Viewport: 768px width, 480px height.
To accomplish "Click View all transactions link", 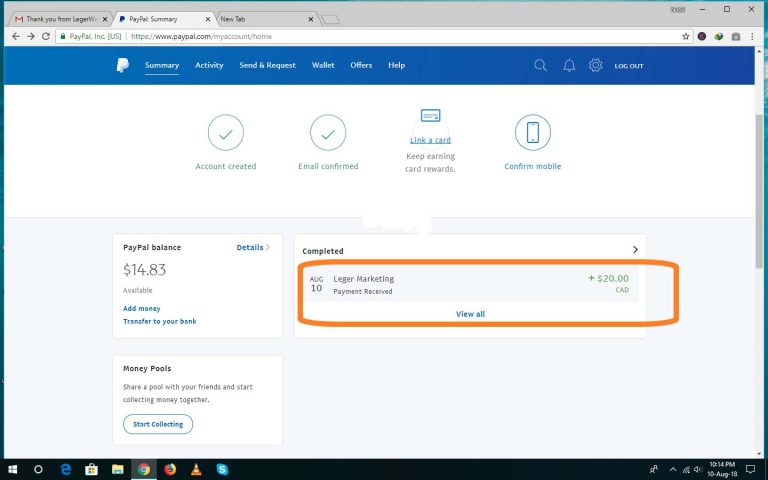I will point(470,314).
